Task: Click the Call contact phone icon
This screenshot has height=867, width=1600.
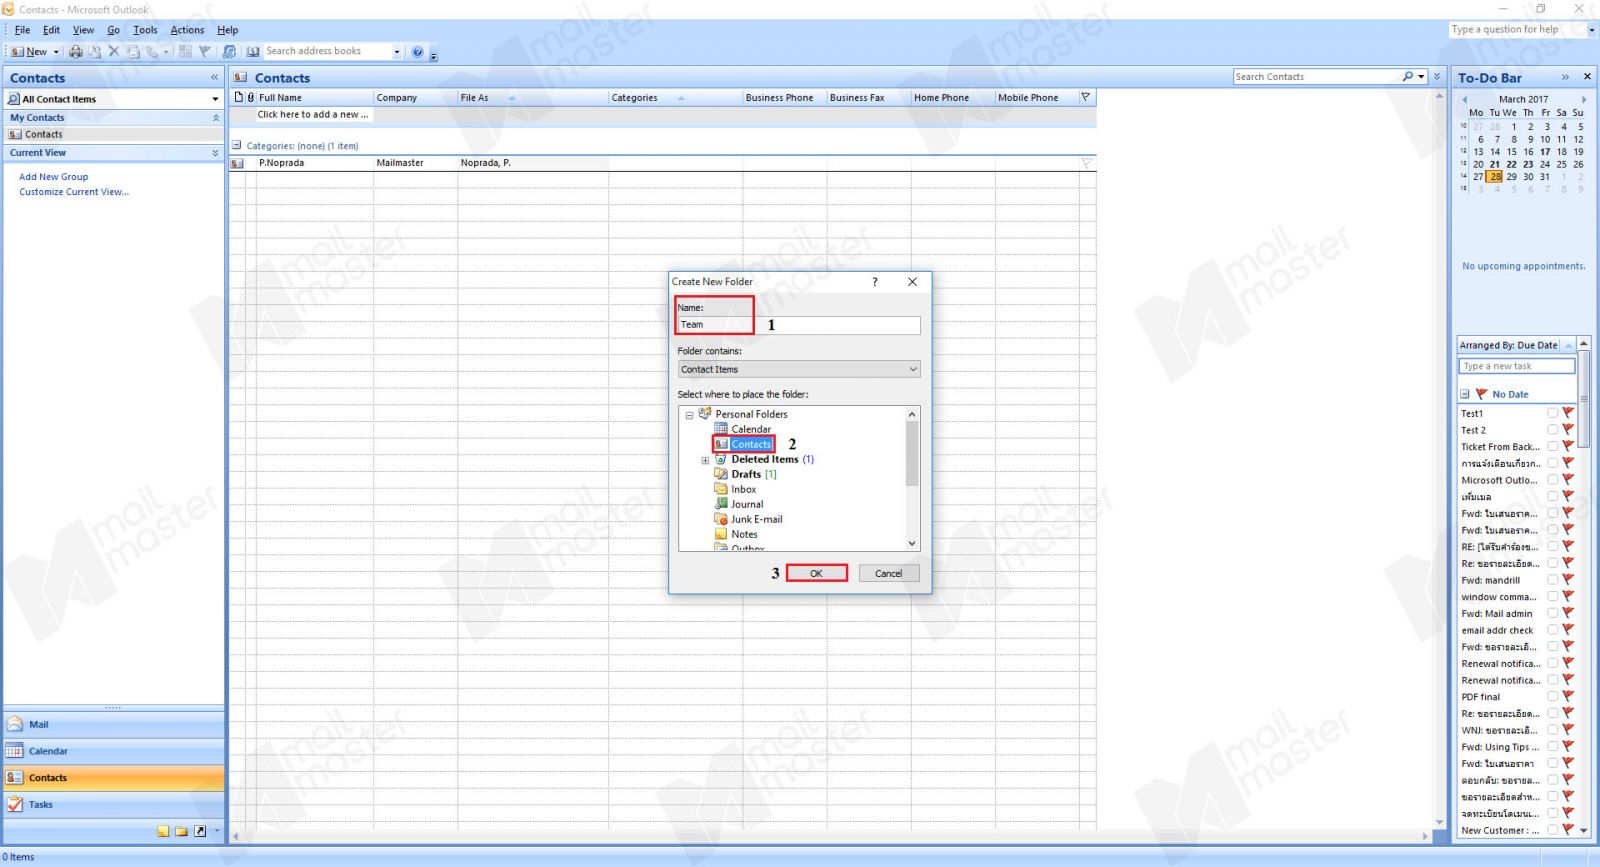Action: (152, 51)
